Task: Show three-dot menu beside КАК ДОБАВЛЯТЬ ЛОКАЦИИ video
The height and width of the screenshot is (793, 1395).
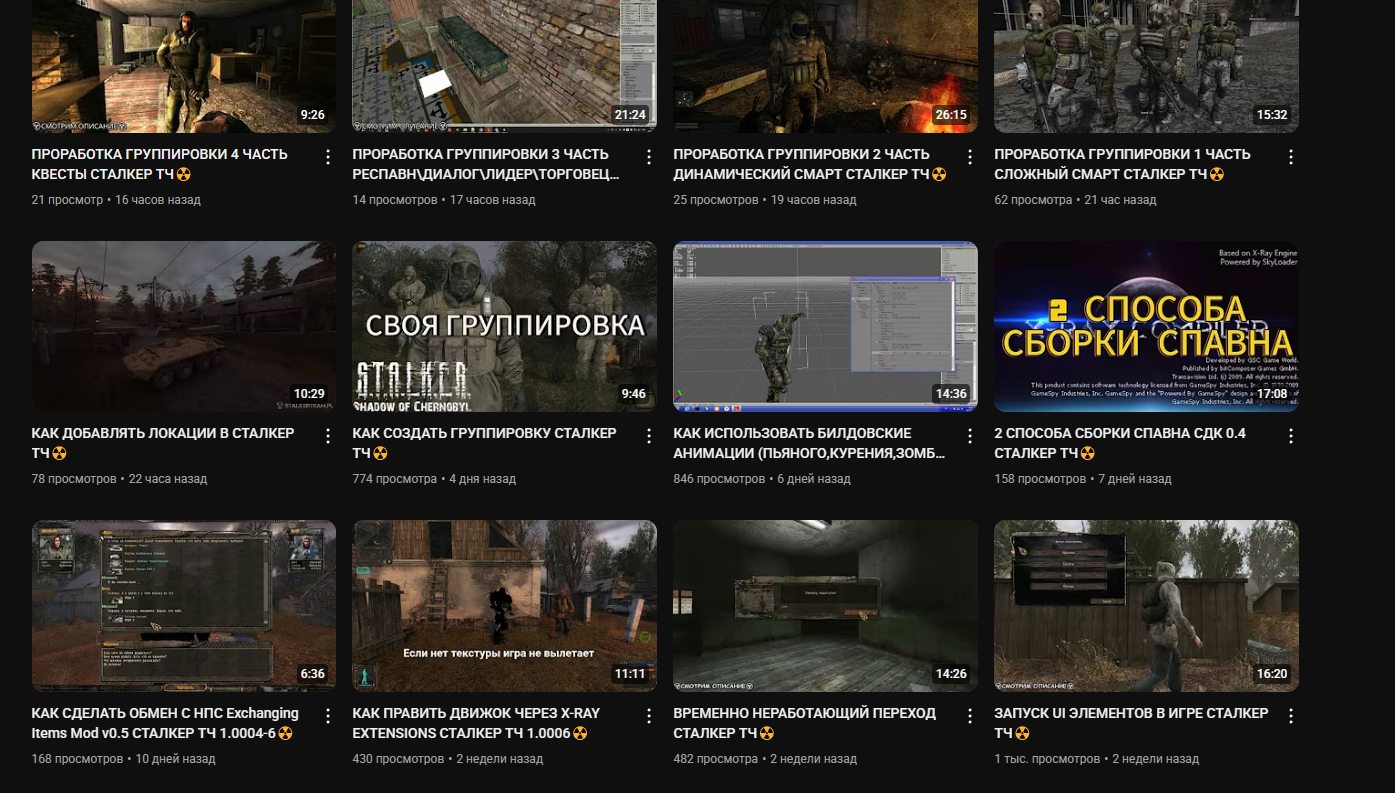Action: pos(327,436)
